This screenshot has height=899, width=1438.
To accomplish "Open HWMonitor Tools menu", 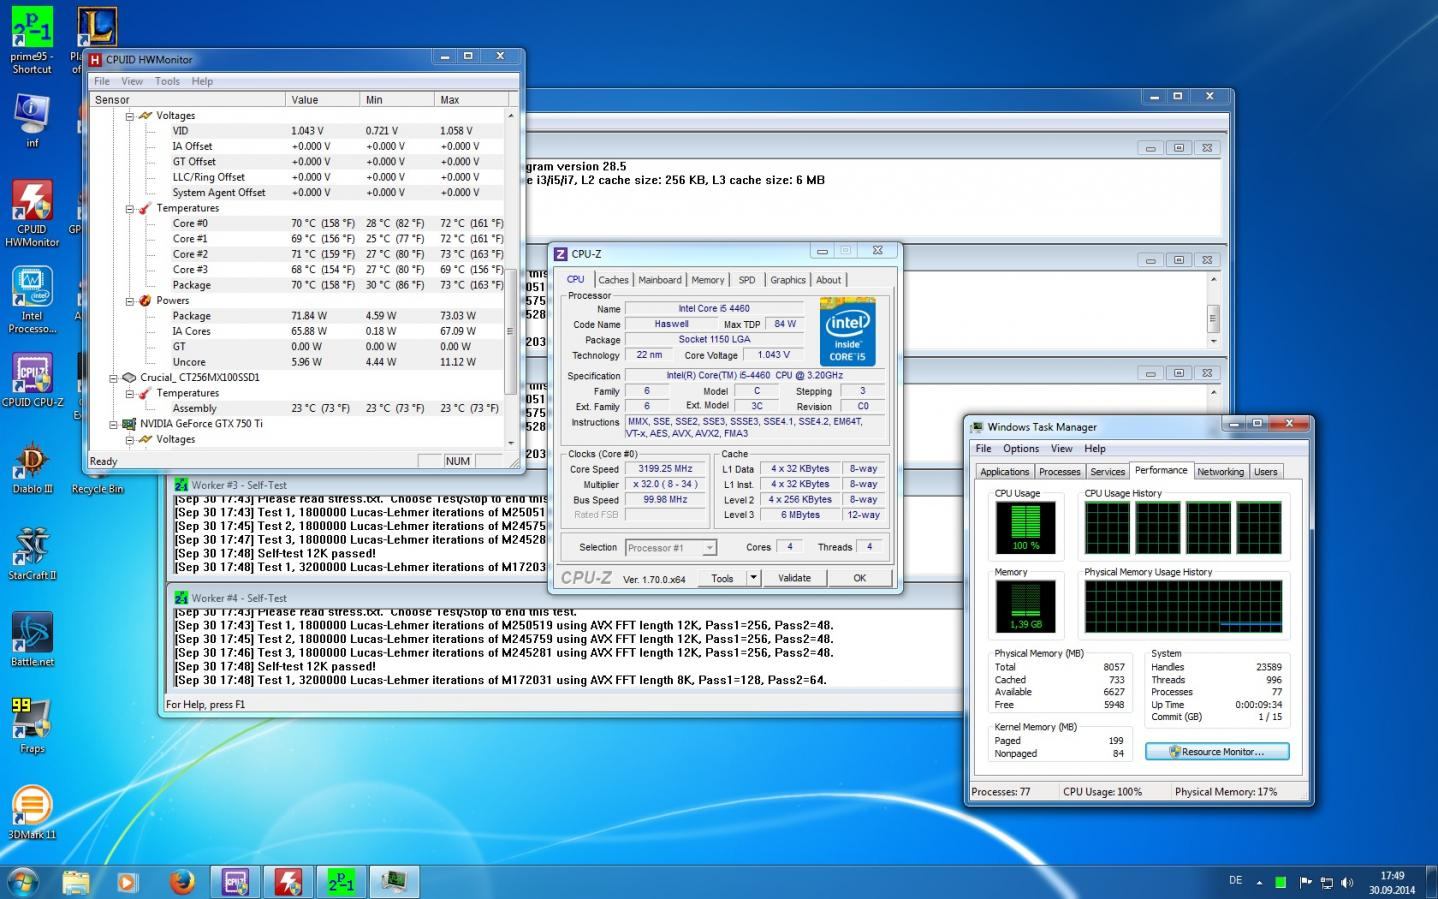I will [x=167, y=81].
